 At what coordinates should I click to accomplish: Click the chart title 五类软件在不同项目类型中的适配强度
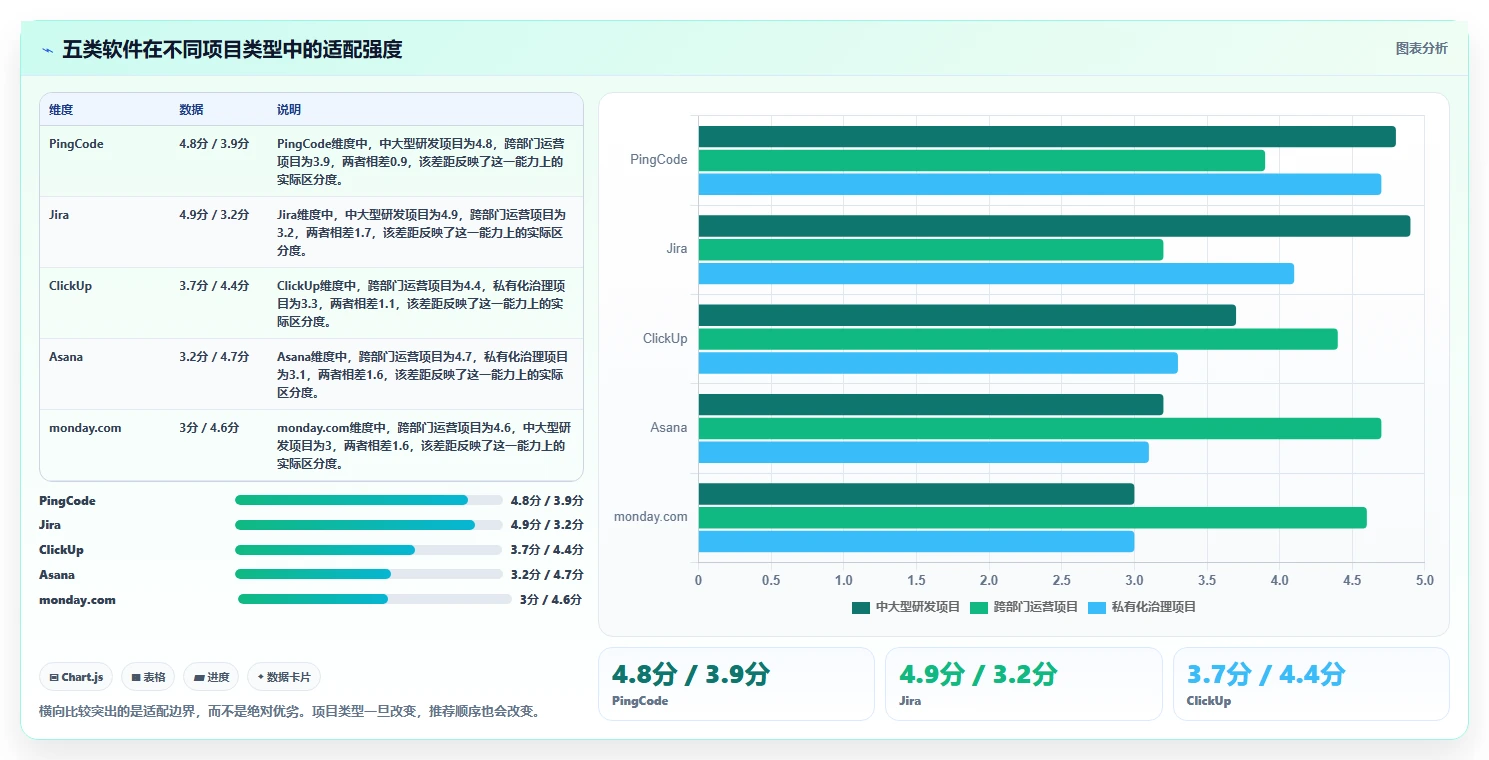[x=232, y=50]
